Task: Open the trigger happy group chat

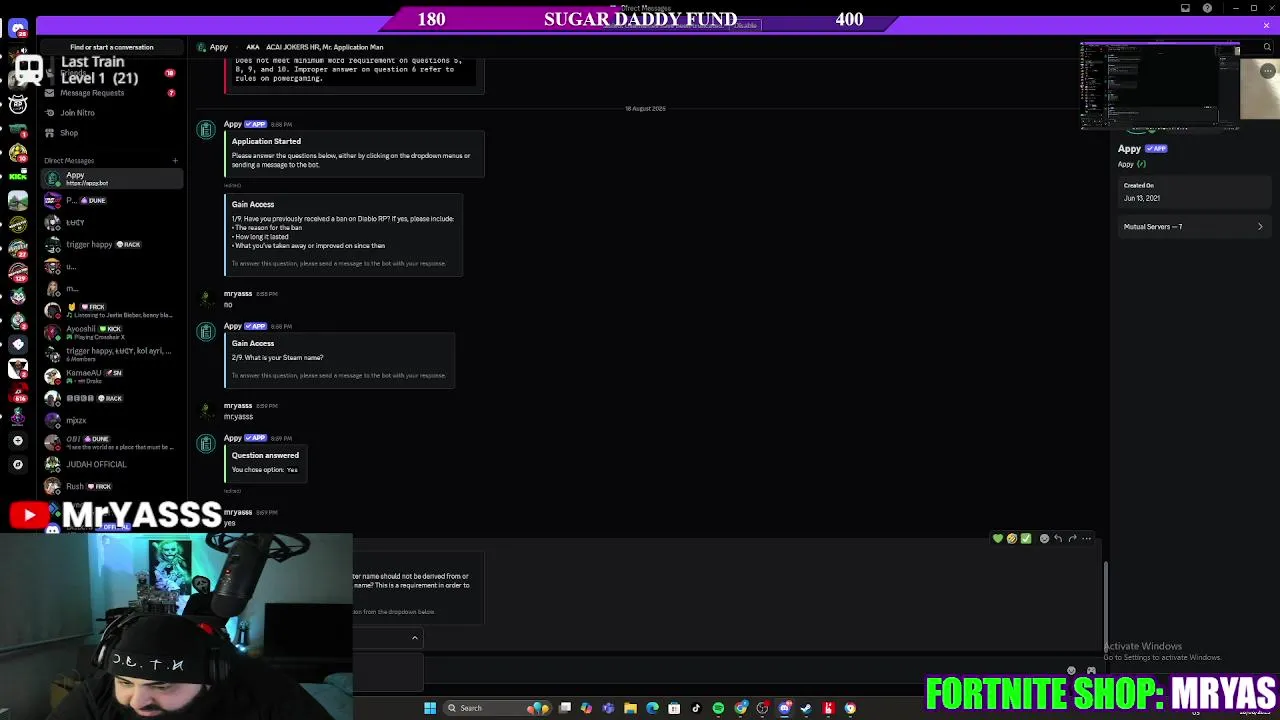Action: click(112, 354)
